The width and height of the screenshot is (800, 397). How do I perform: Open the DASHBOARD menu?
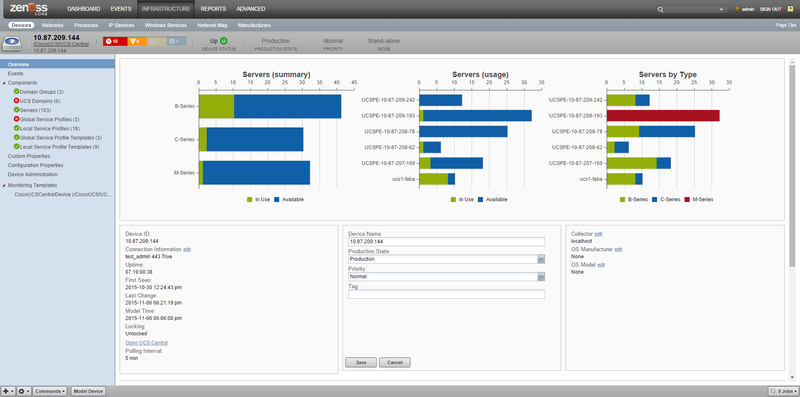coord(84,9)
